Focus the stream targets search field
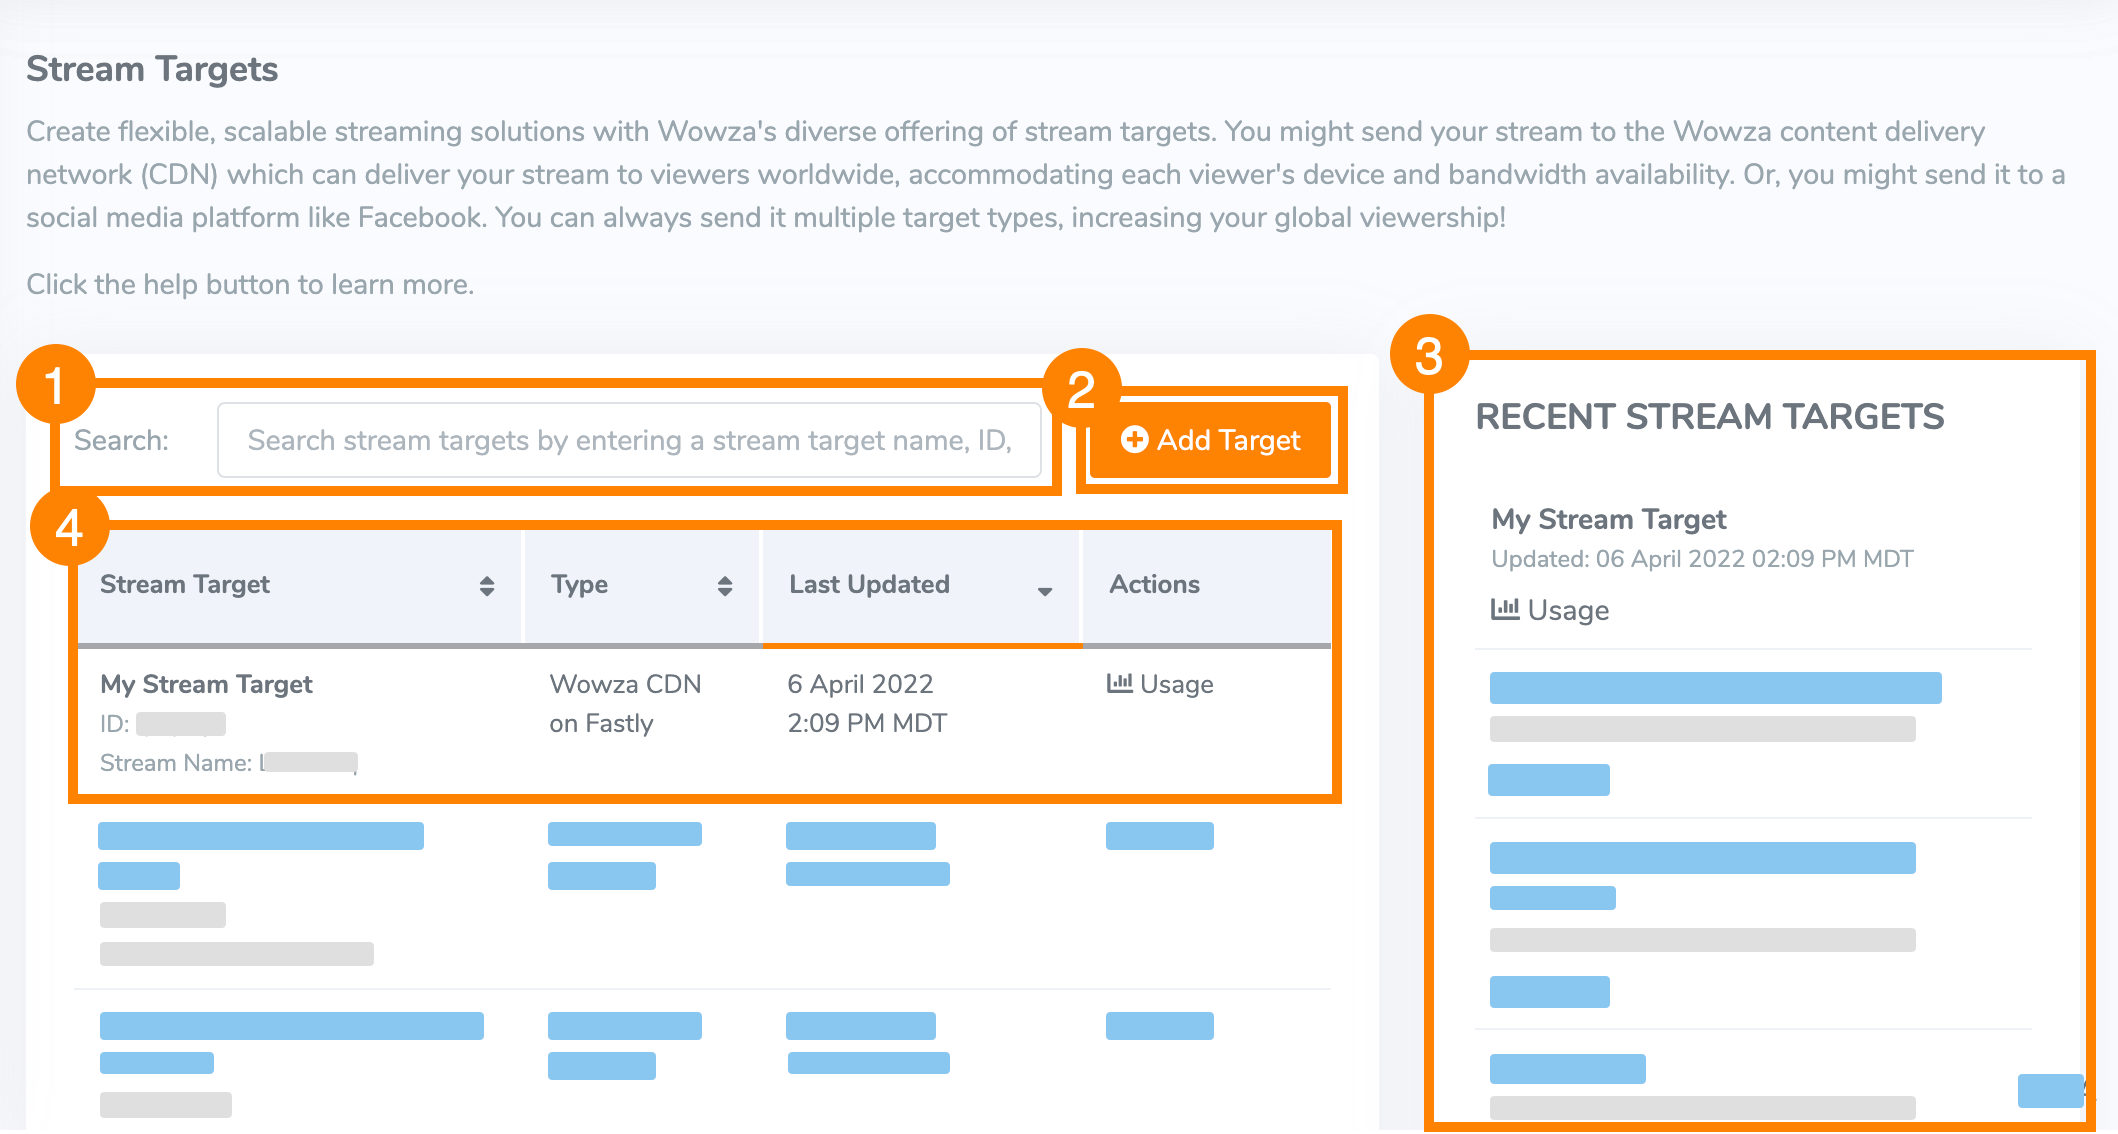The image size is (2118, 1134). point(629,440)
